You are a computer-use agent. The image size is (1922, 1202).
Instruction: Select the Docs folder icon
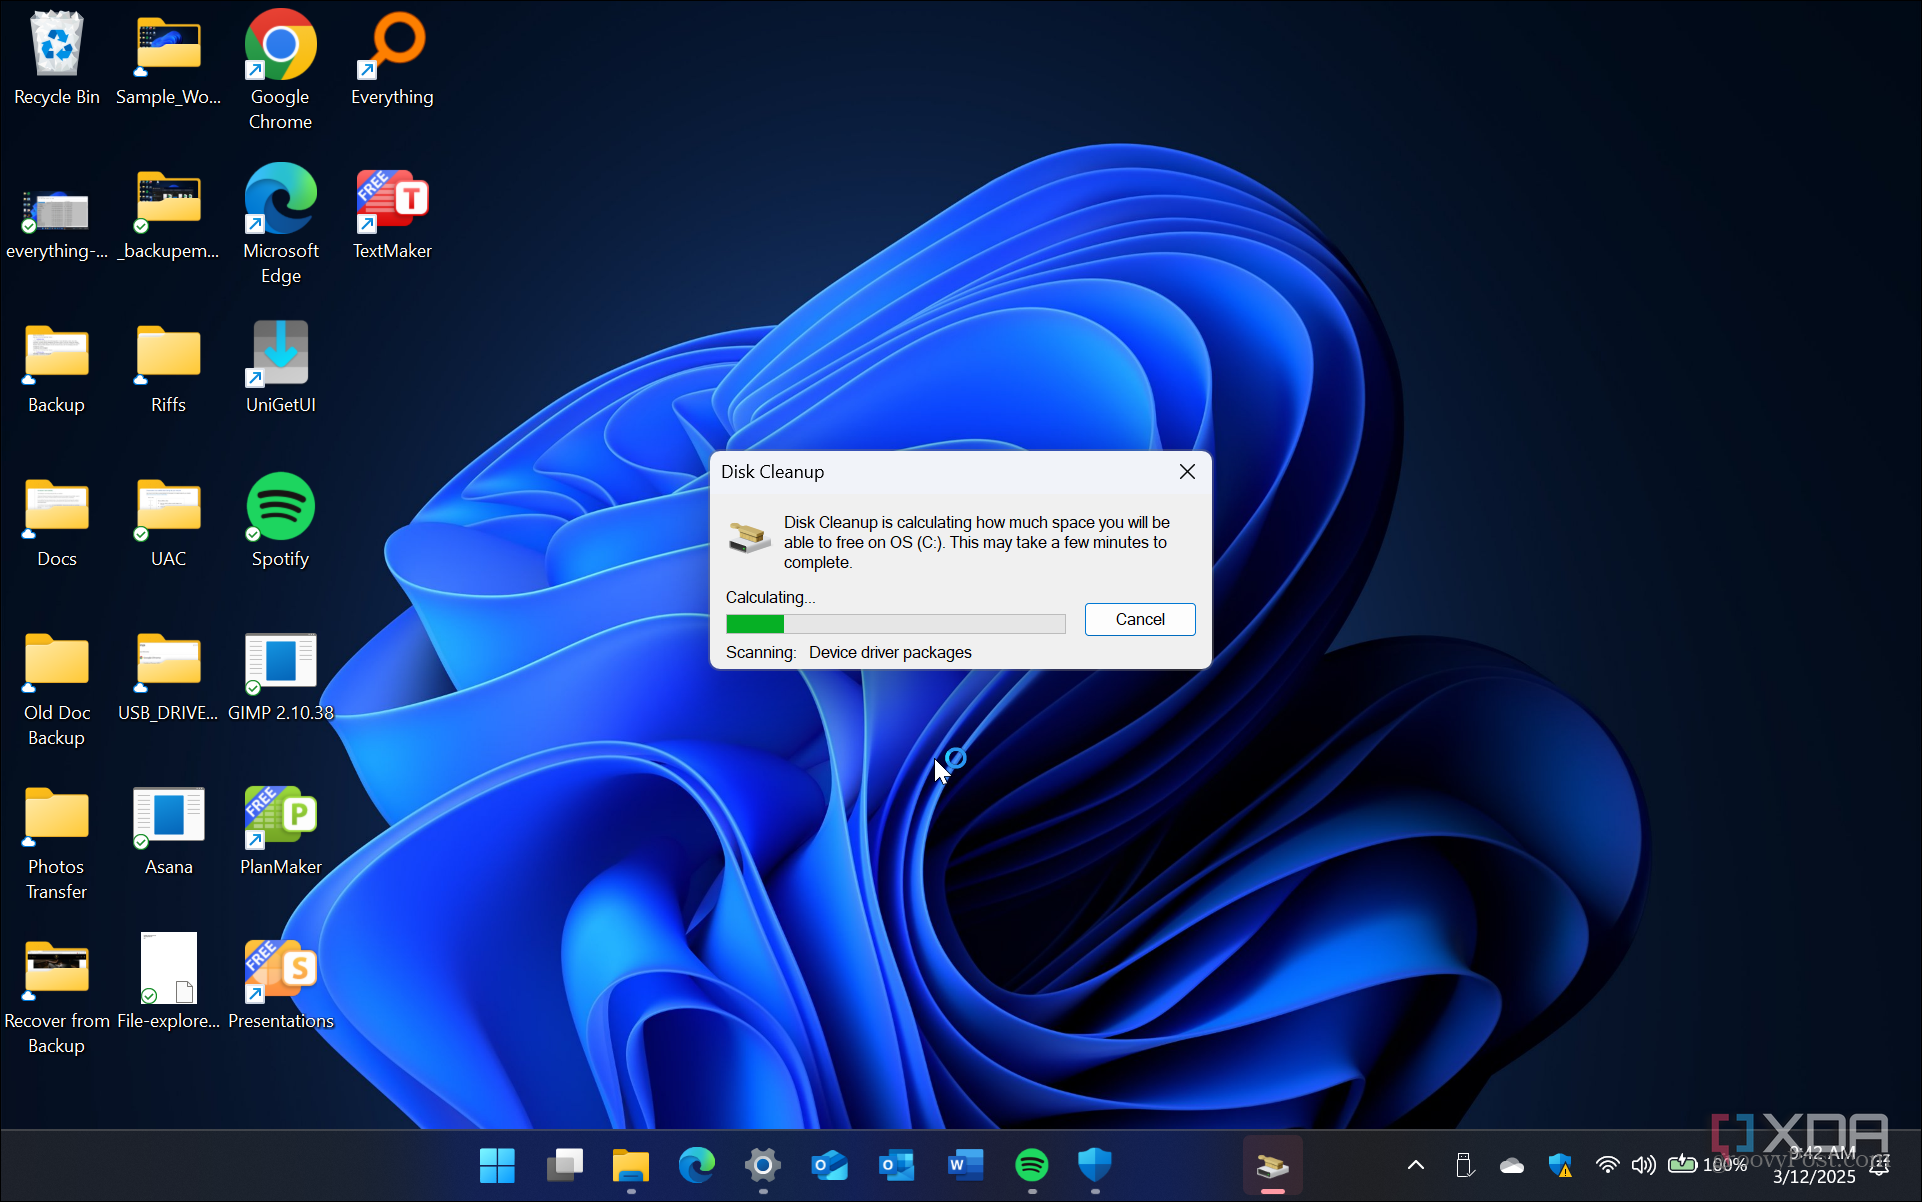click(57, 522)
